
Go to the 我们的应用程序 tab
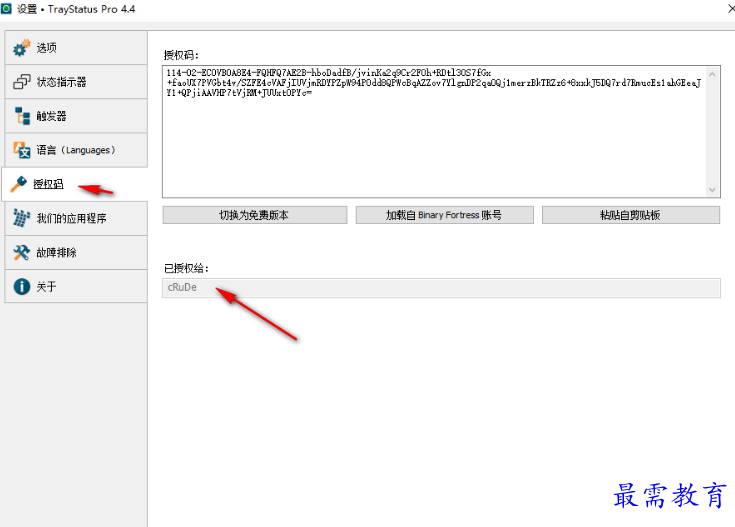pyautogui.click(x=76, y=218)
